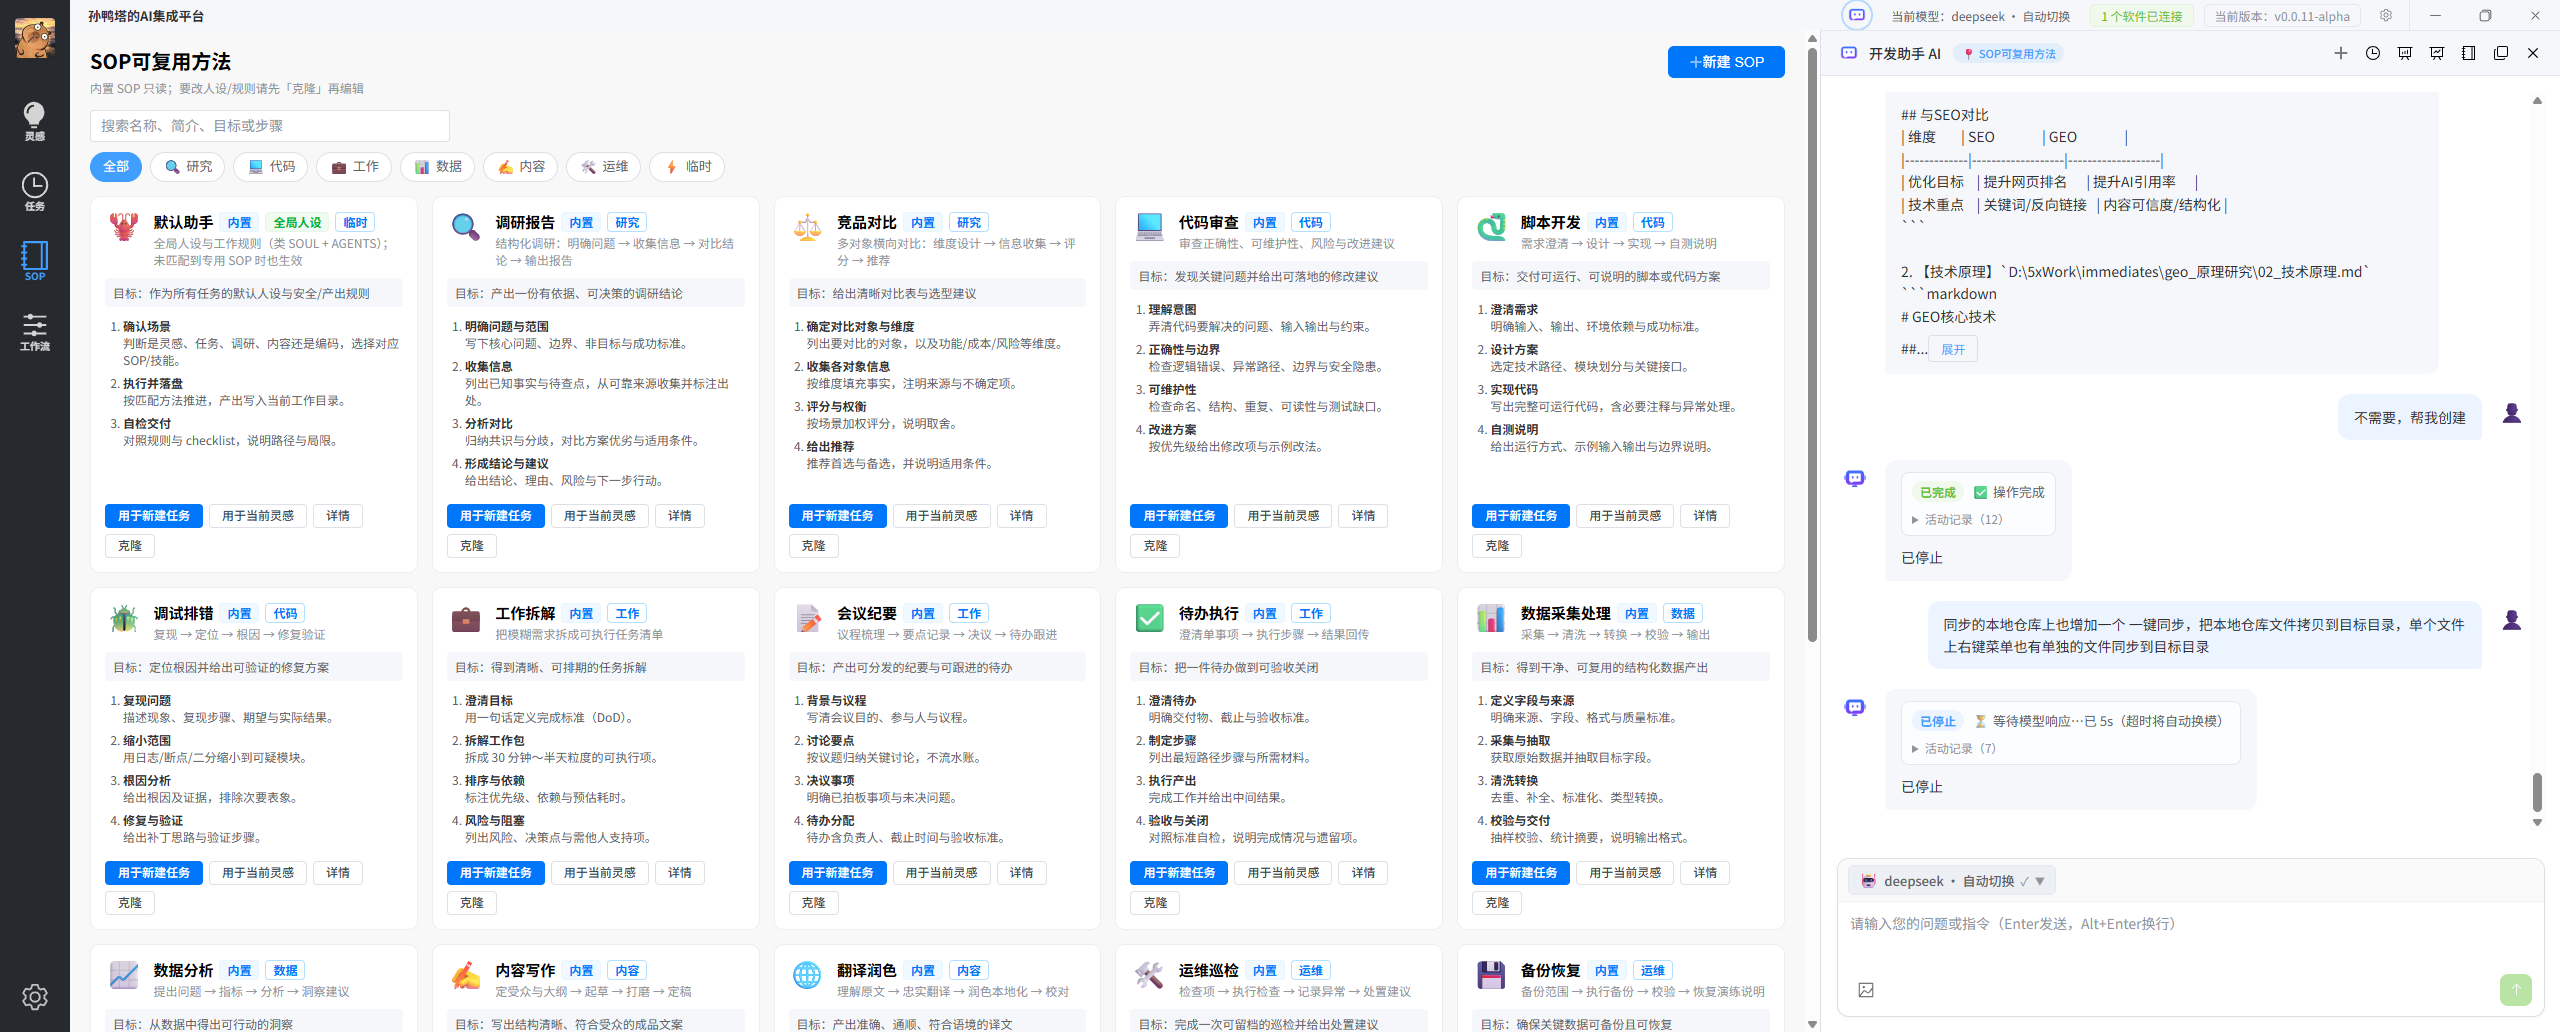Viewport: 2560px width, 1032px height.
Task: Clone the 工作拆解 SOP
Action: click(x=471, y=903)
